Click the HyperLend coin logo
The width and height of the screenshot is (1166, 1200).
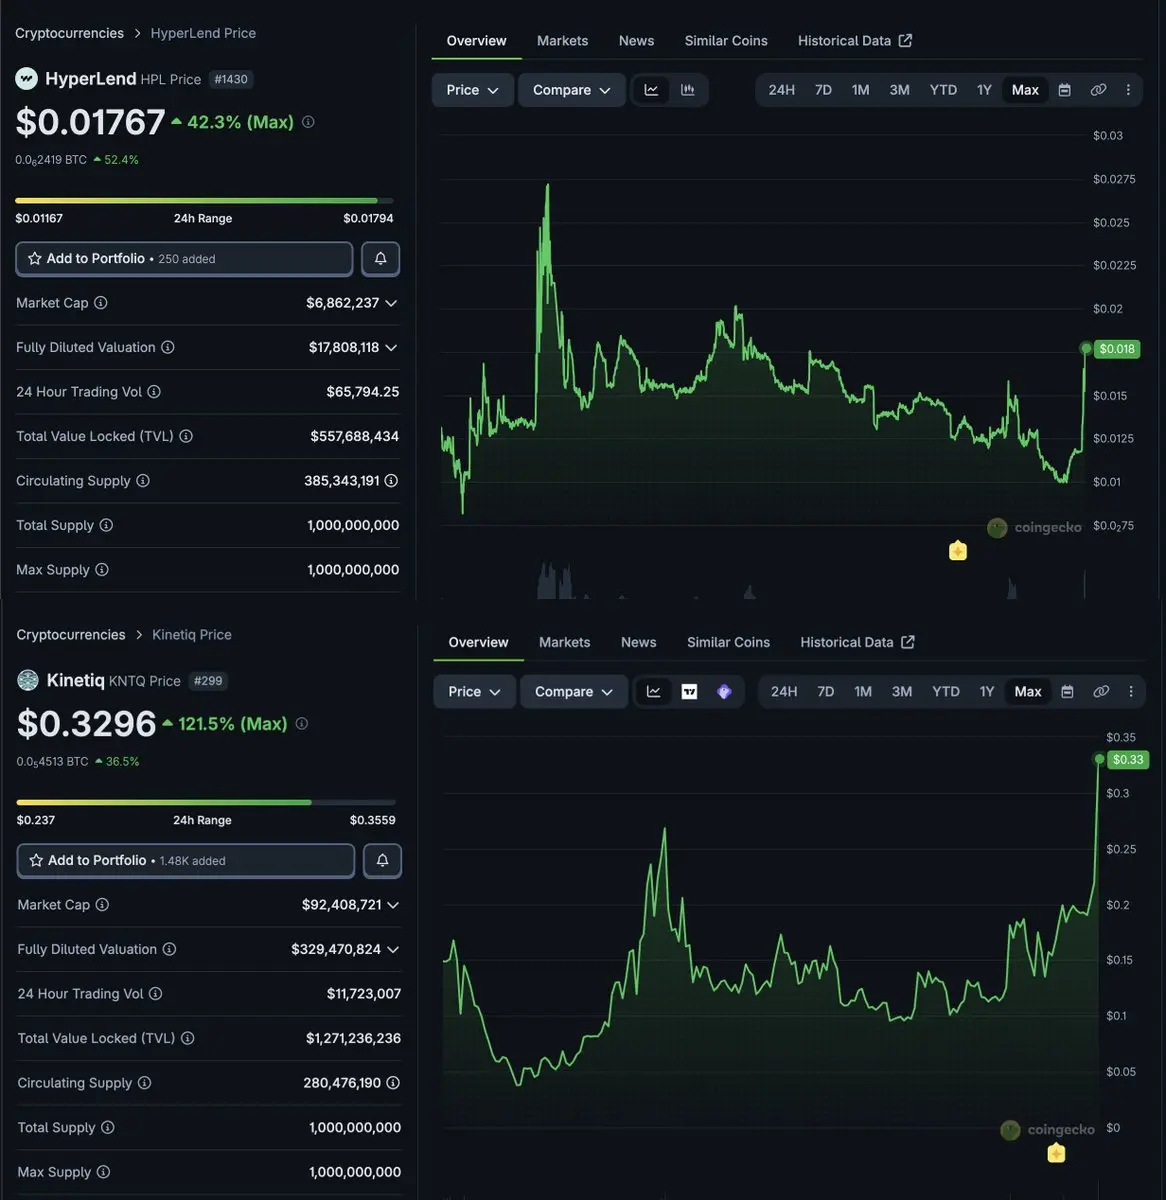pos(27,79)
